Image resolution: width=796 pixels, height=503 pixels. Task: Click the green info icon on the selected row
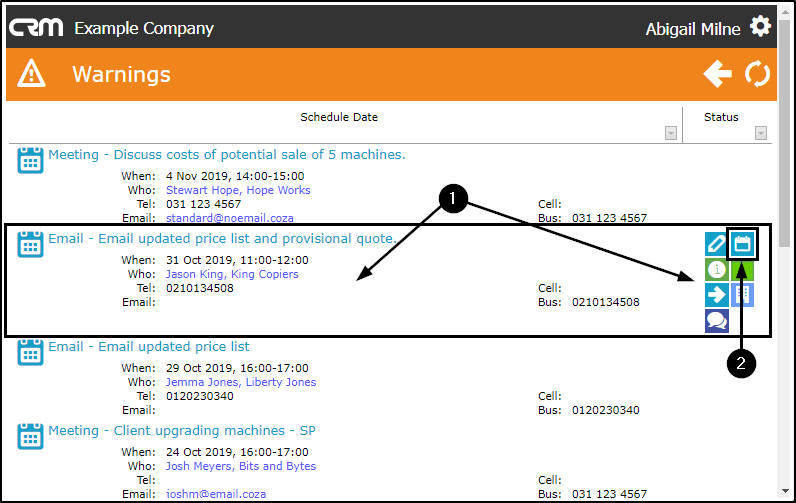point(716,269)
